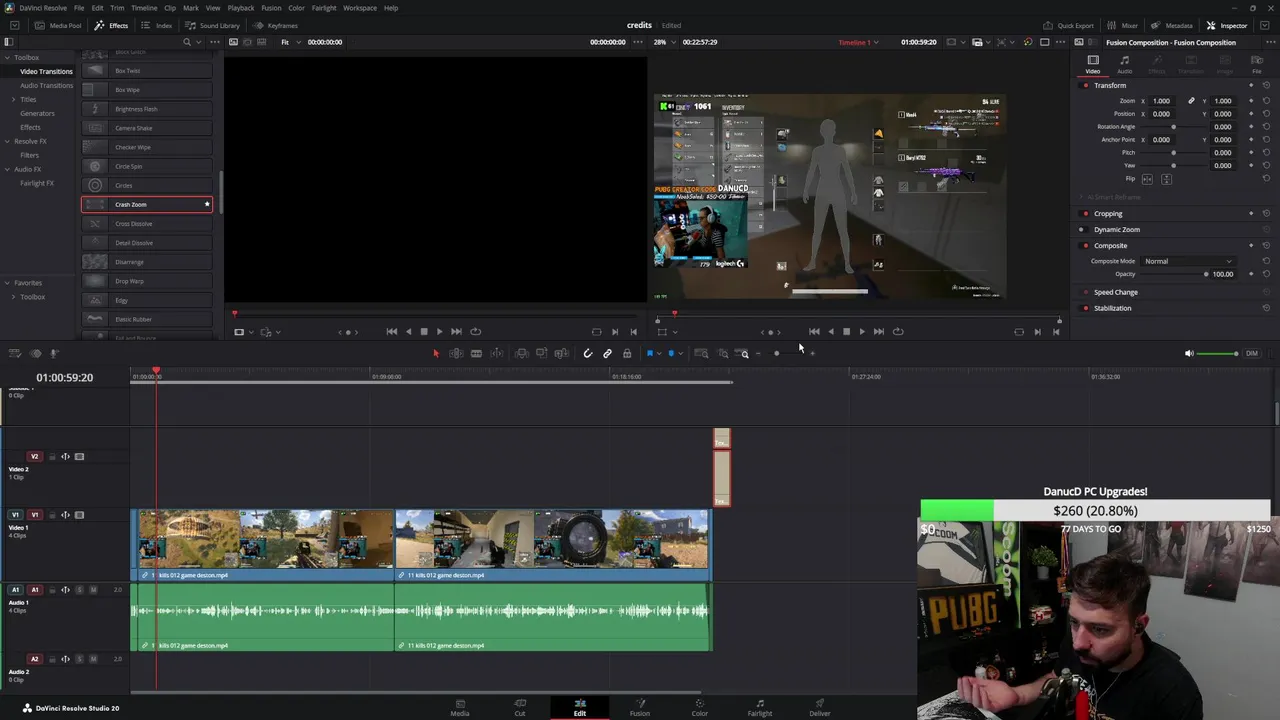
Task: Toggle position lock padlock icon
Action: [627, 353]
